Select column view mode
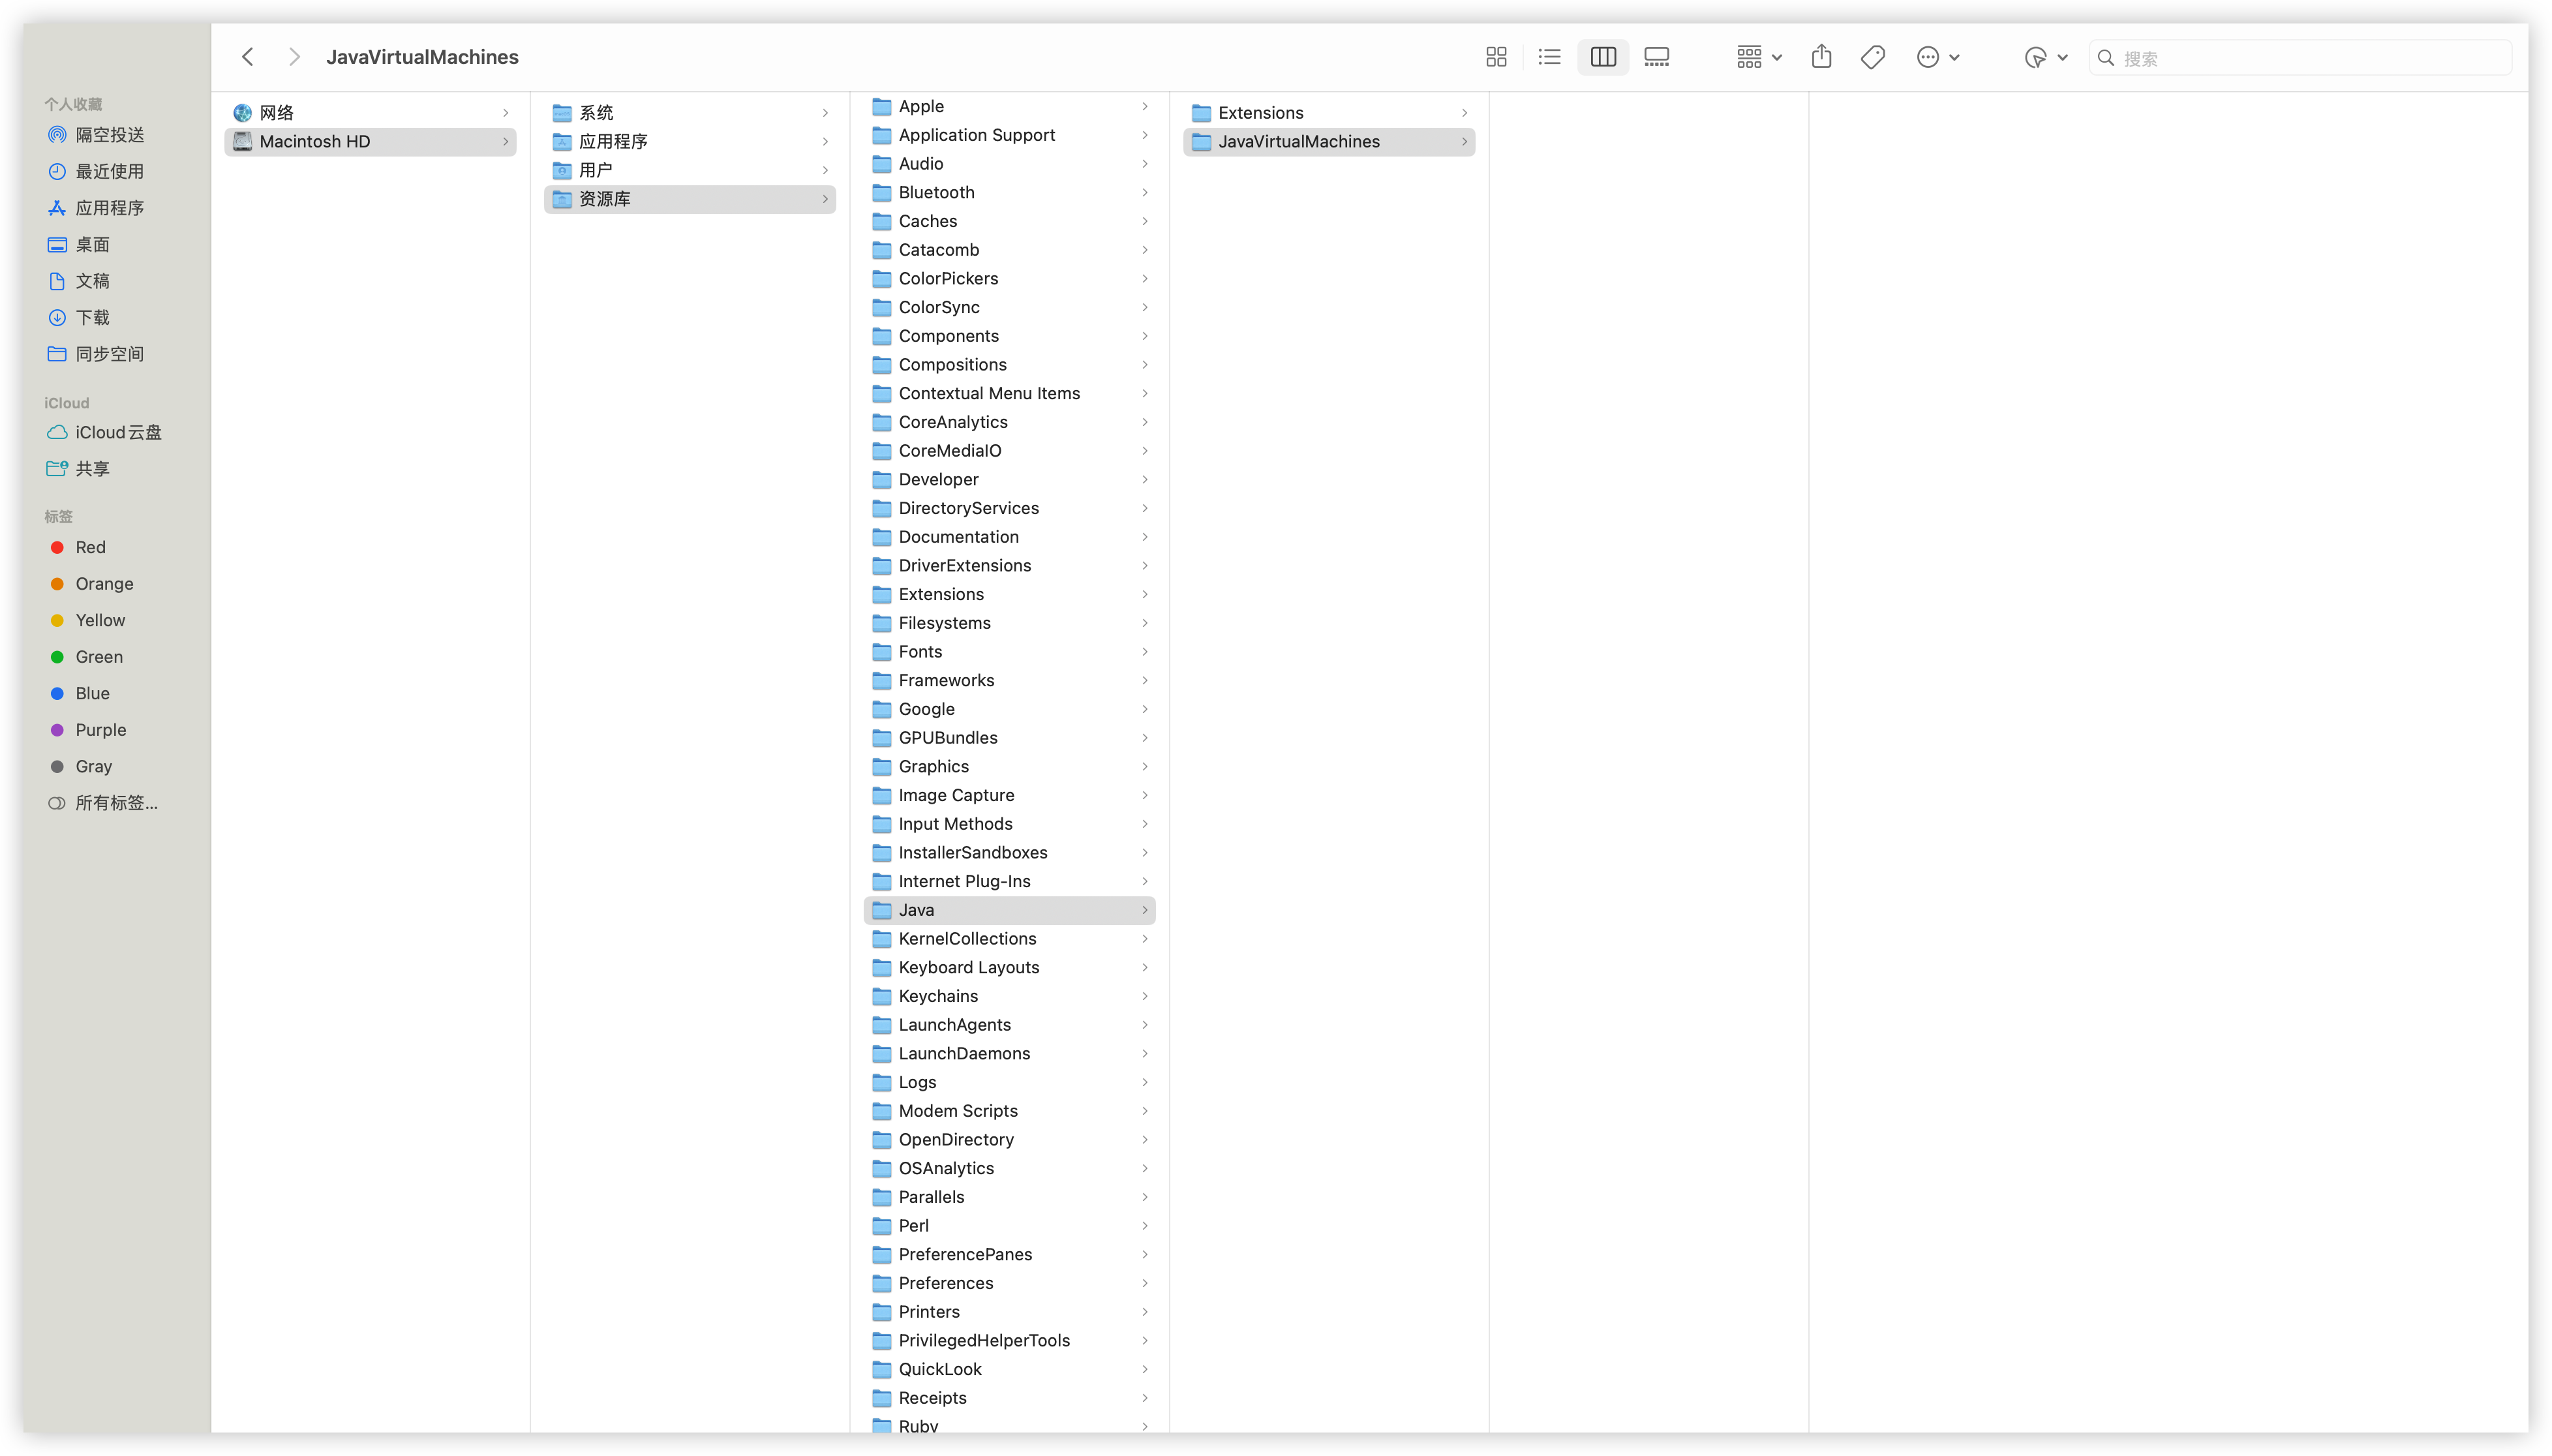This screenshot has height=1456, width=2552. pos(1602,57)
